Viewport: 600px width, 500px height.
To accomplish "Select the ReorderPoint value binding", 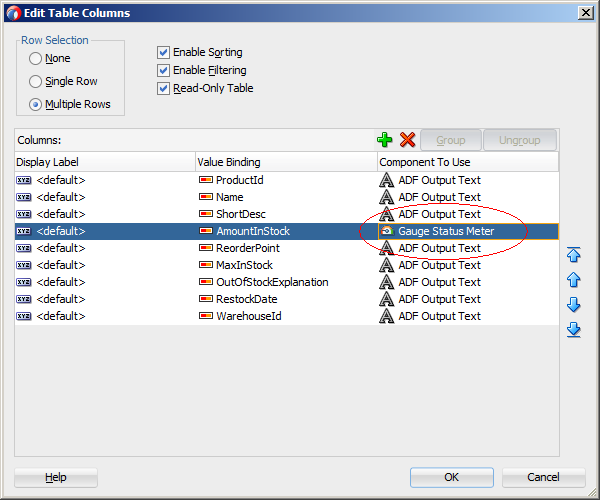I will pos(248,248).
